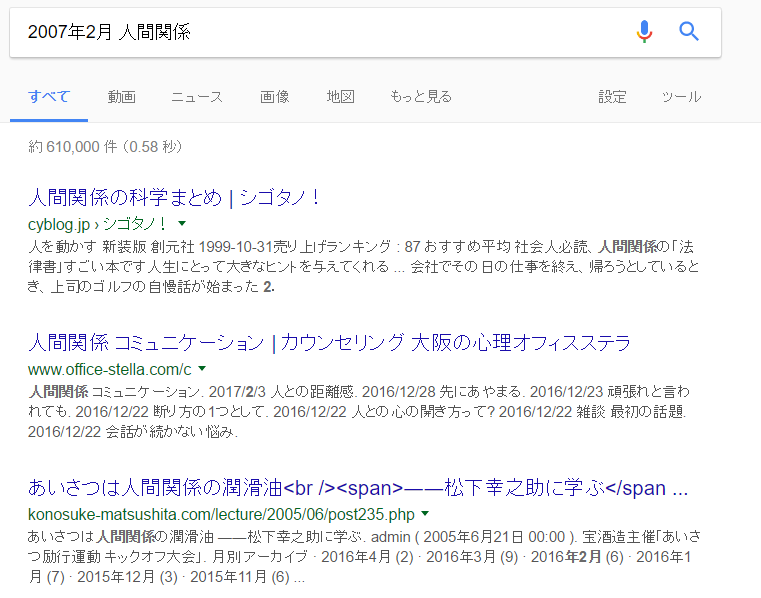Screen dimensions: 761x598
Task: Open result 人間関係 コミュニケーション カウンセリング 大阪
Action: tap(329, 343)
